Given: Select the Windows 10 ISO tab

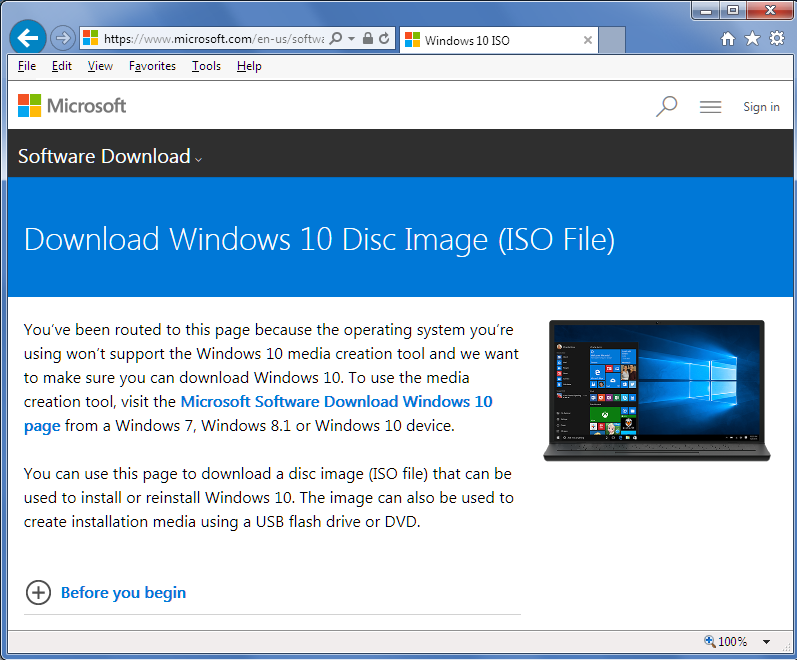Looking at the screenshot, I should coord(499,40).
